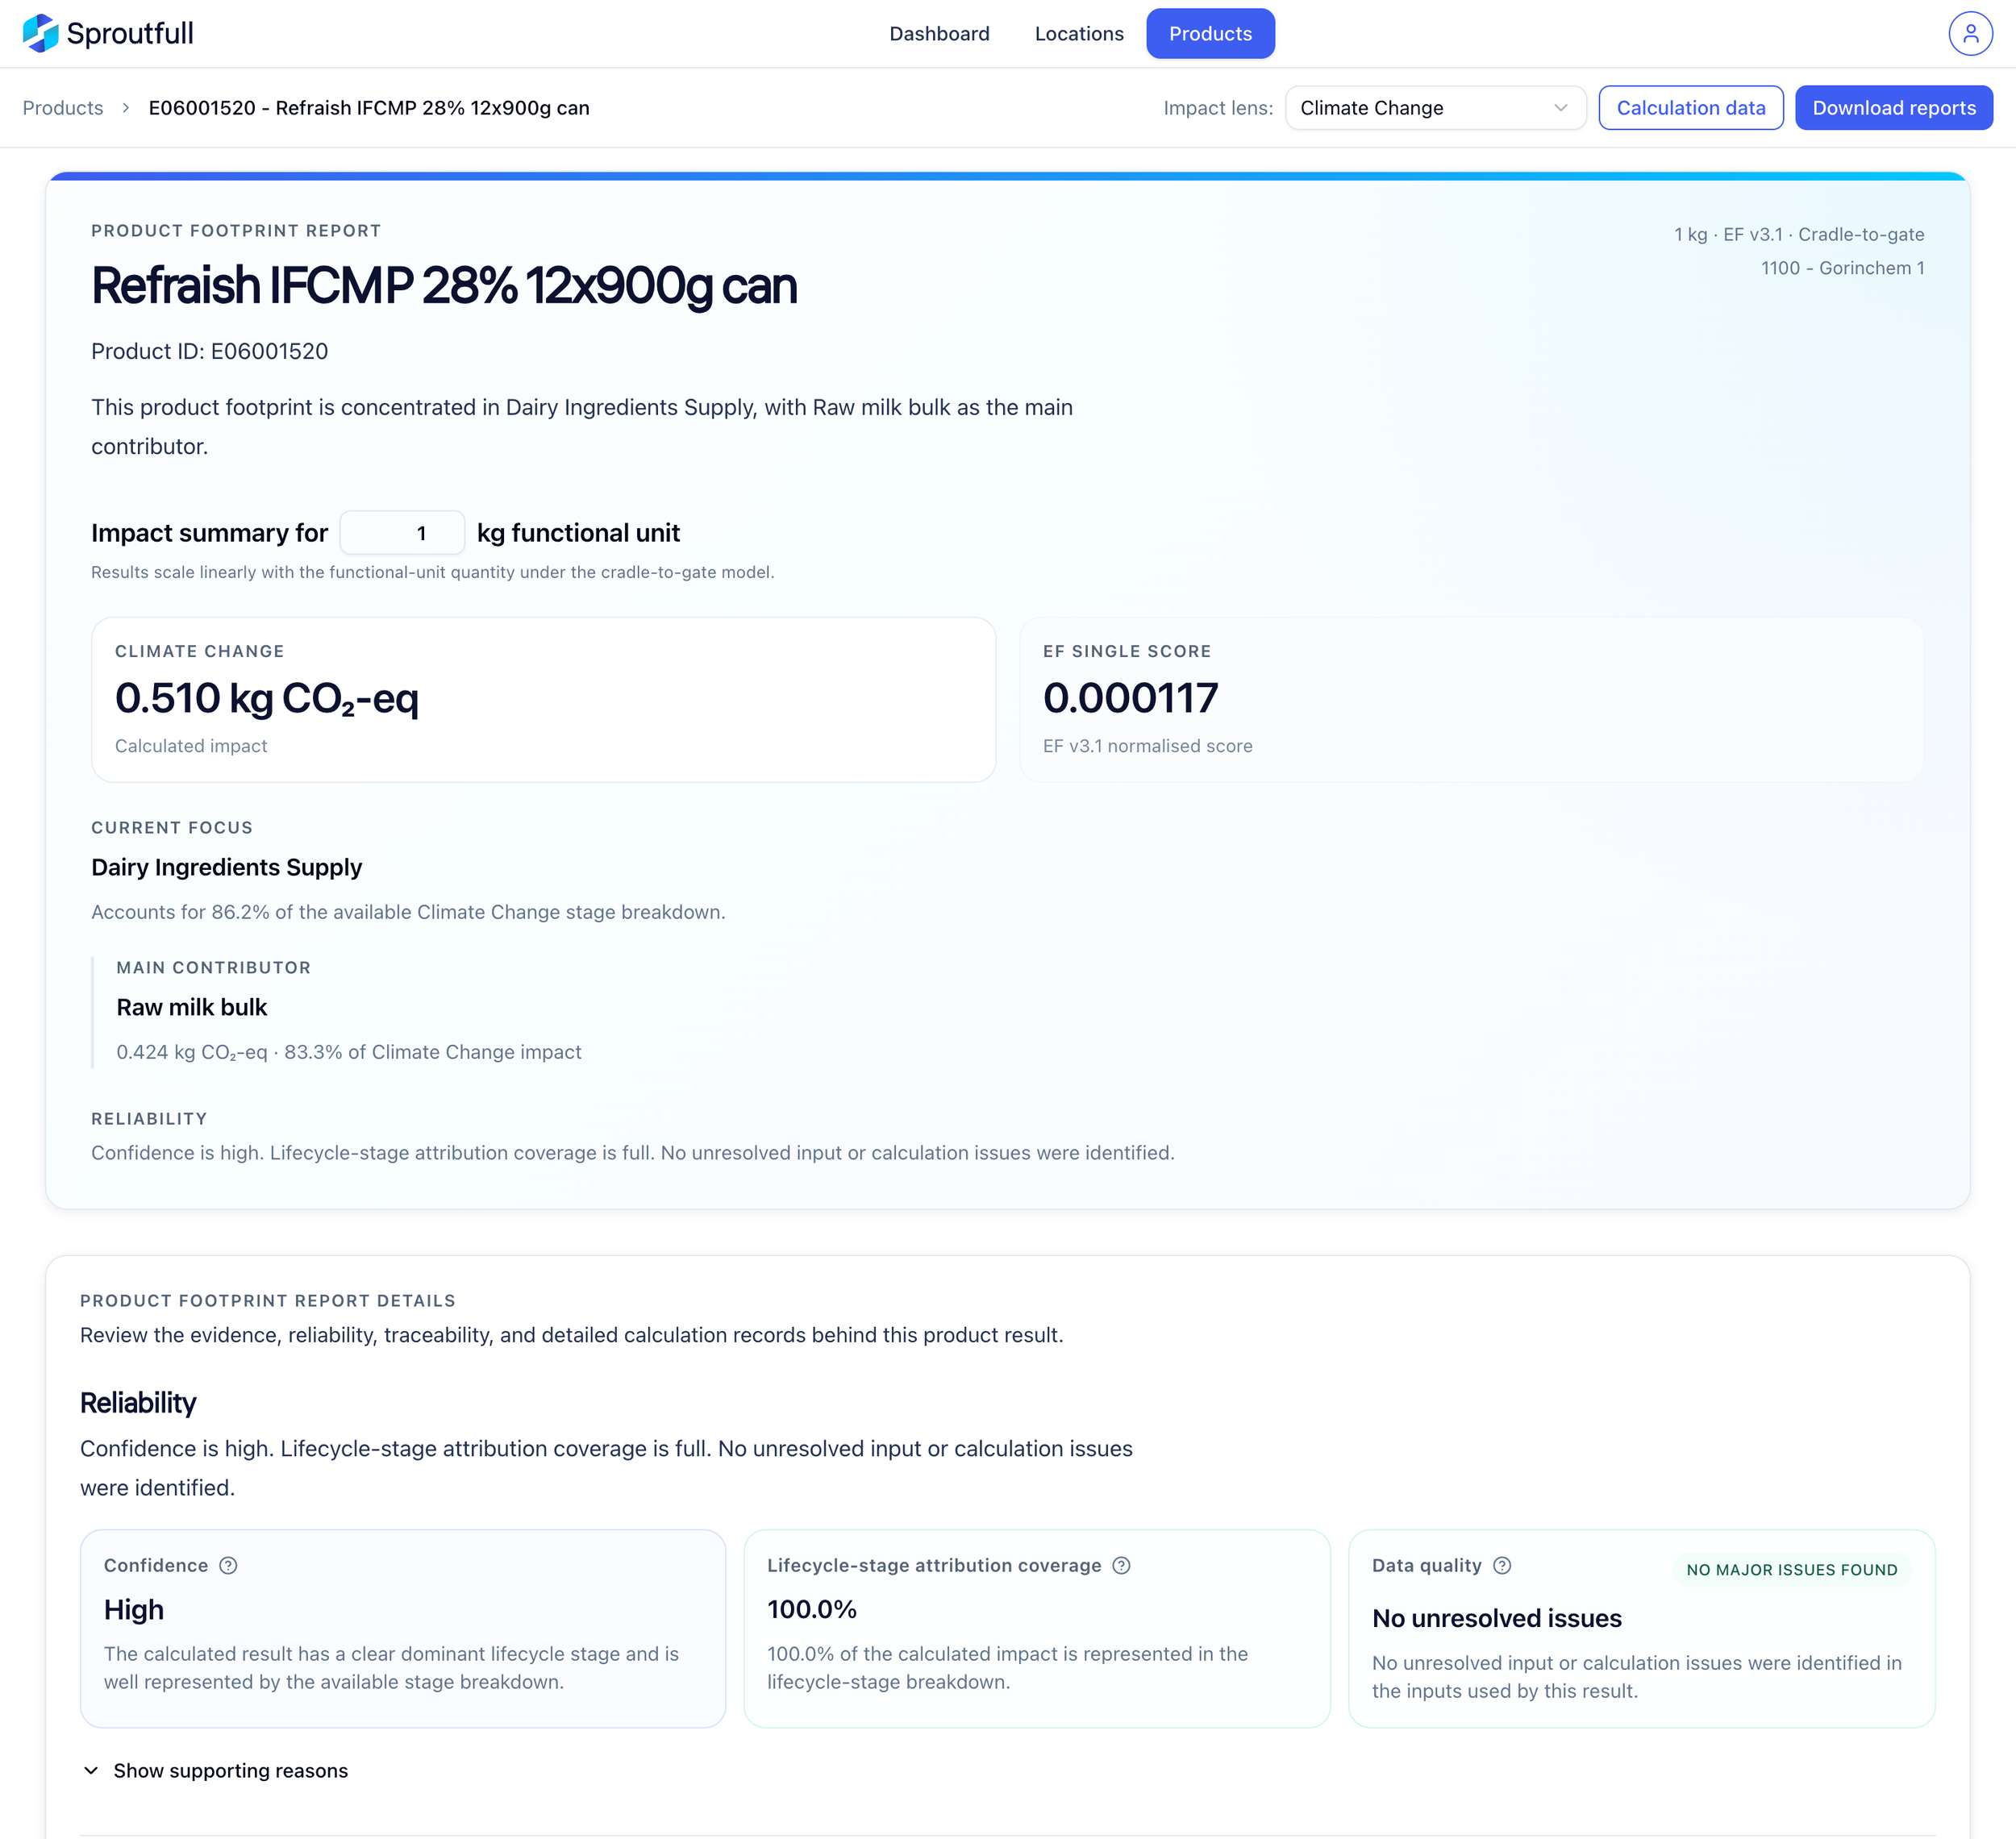Click the Data quality help icon
This screenshot has width=2016, height=1839.
1501,1565
